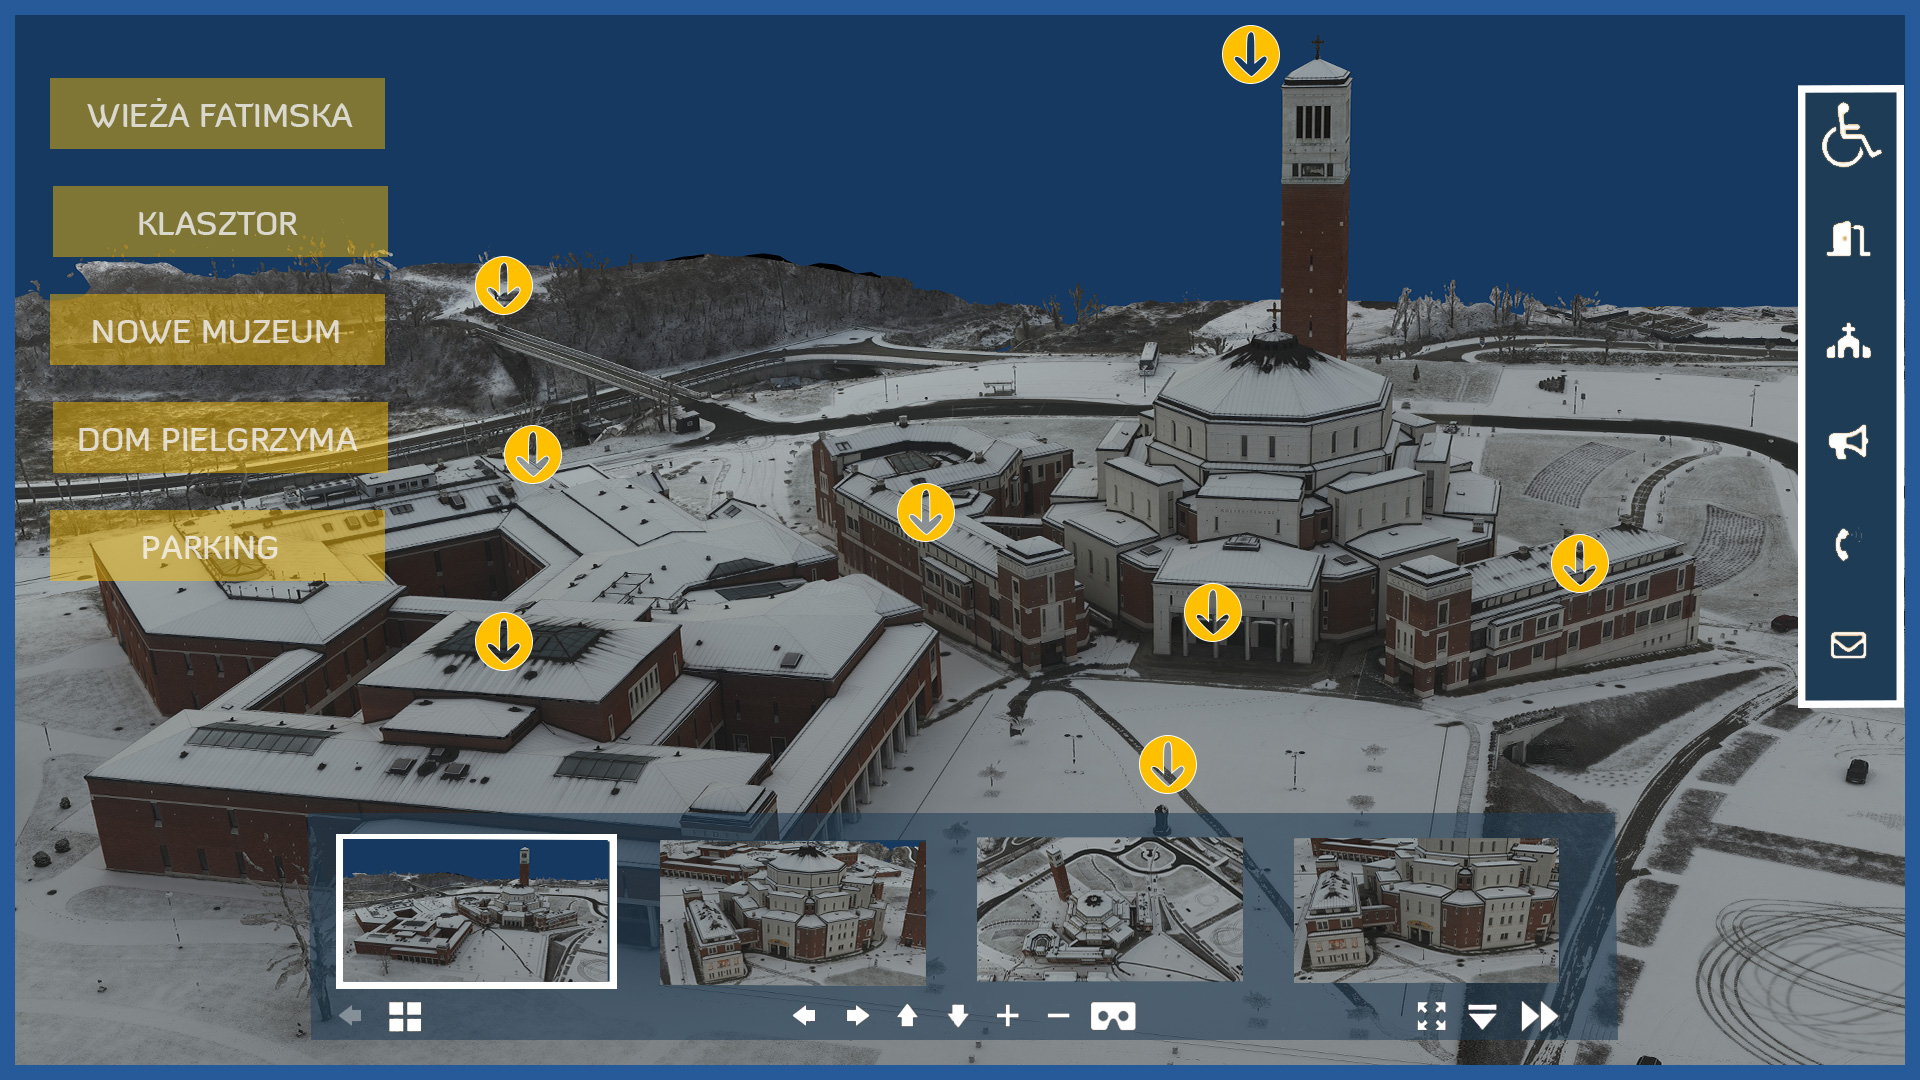
Task: Go to NOWE MUZEUM
Action: pos(217,330)
